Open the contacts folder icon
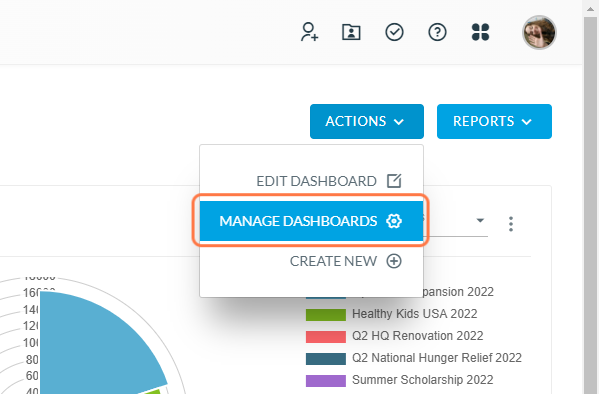The width and height of the screenshot is (599, 394). tap(351, 32)
